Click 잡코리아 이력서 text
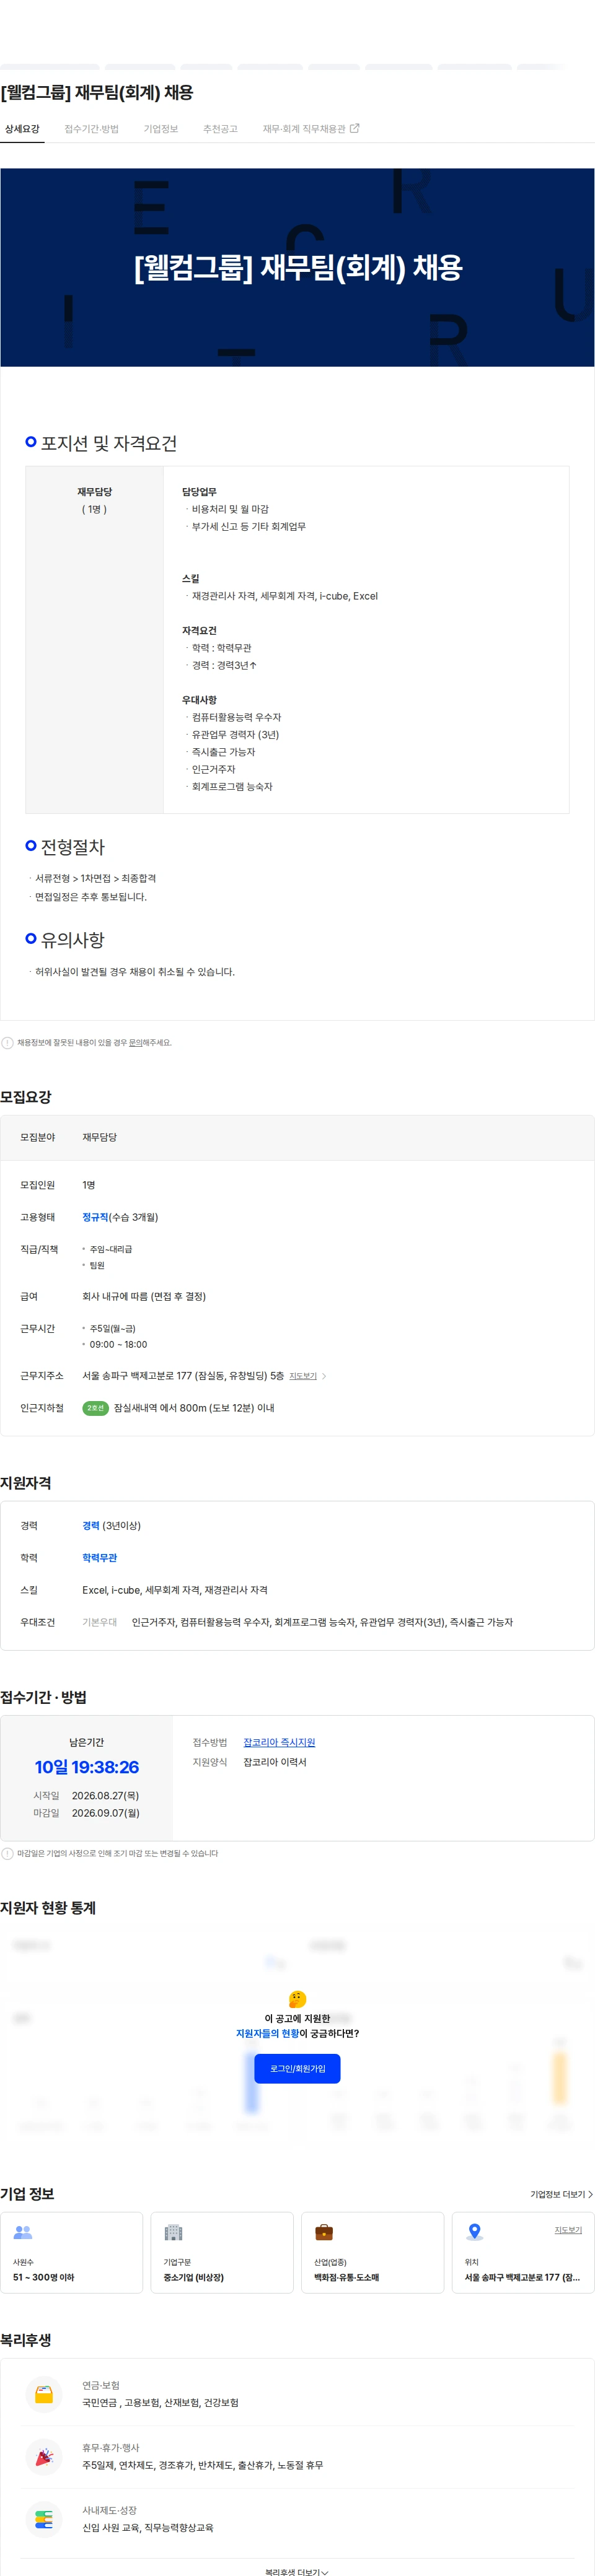595x2576 pixels. (275, 1762)
